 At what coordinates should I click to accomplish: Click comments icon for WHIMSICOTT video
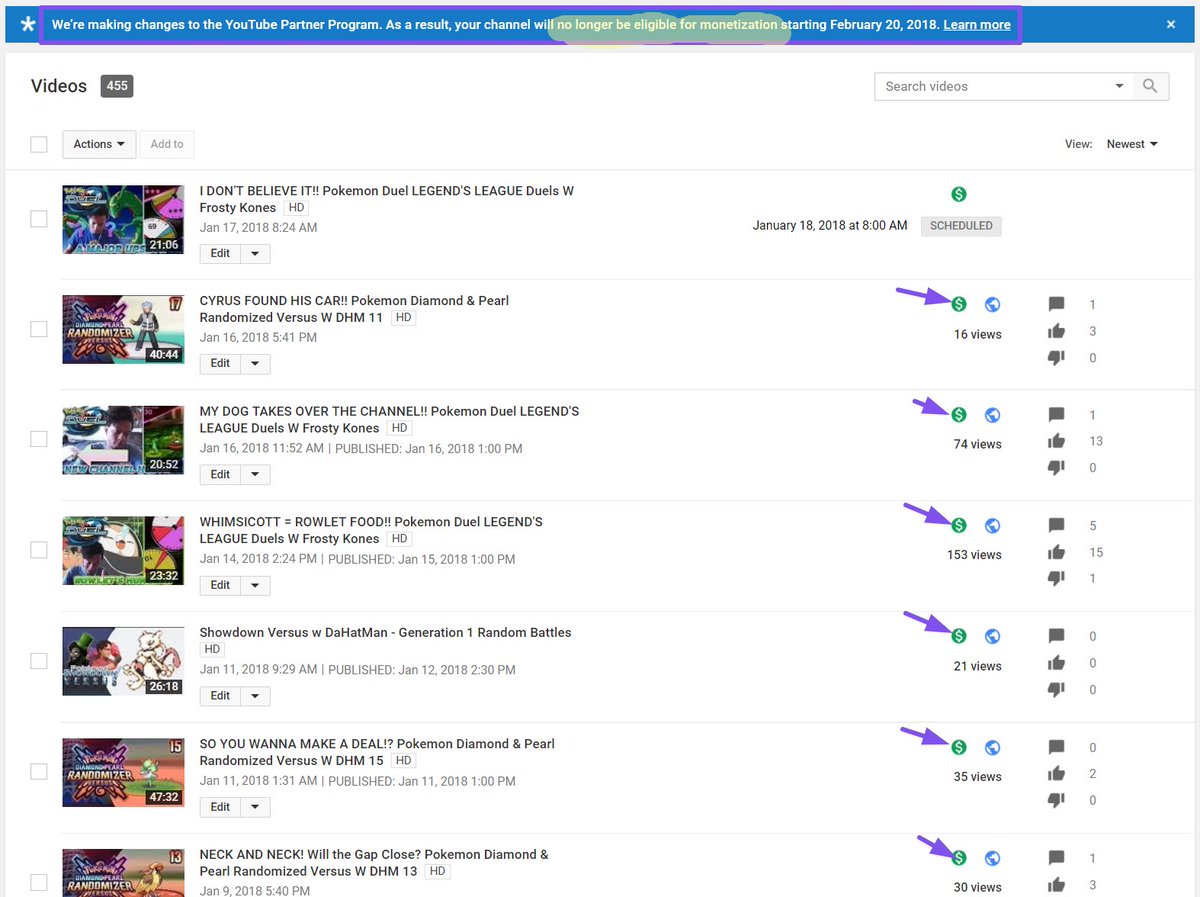pyautogui.click(x=1056, y=525)
